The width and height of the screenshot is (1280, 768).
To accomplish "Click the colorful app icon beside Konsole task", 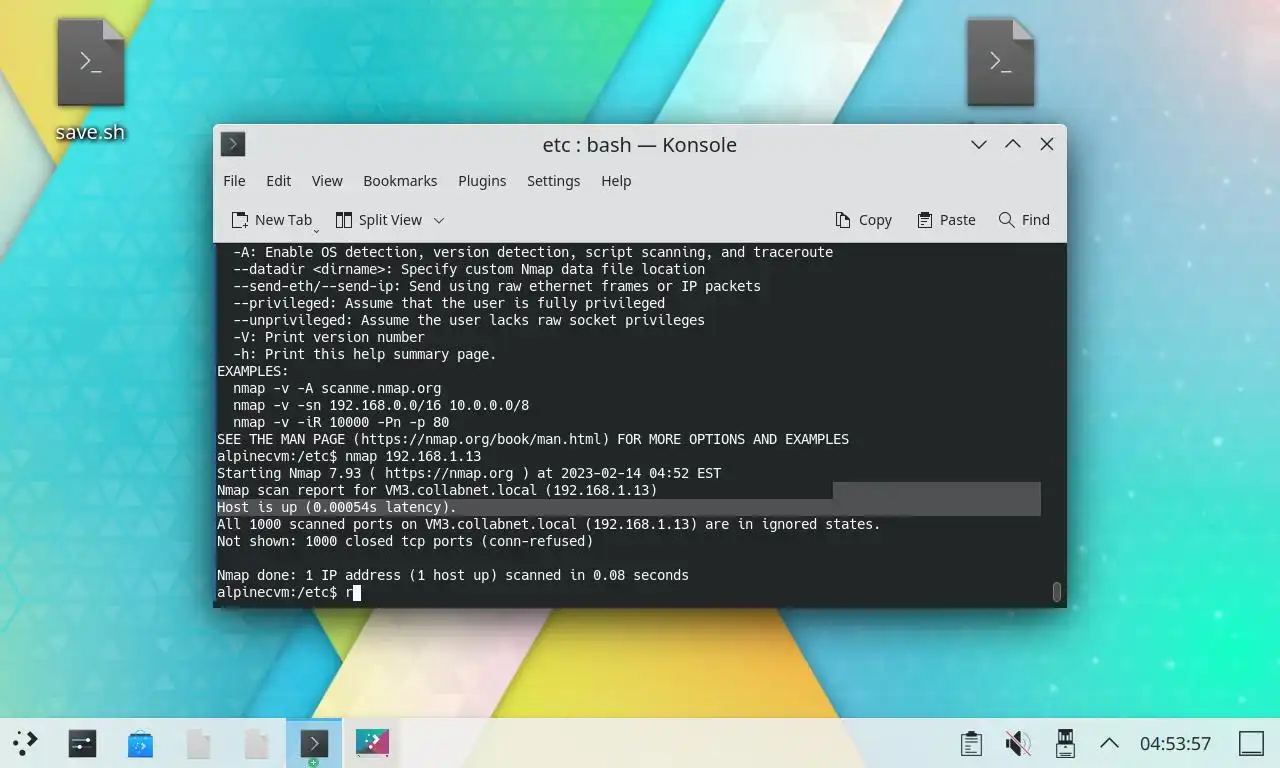I will 372,743.
